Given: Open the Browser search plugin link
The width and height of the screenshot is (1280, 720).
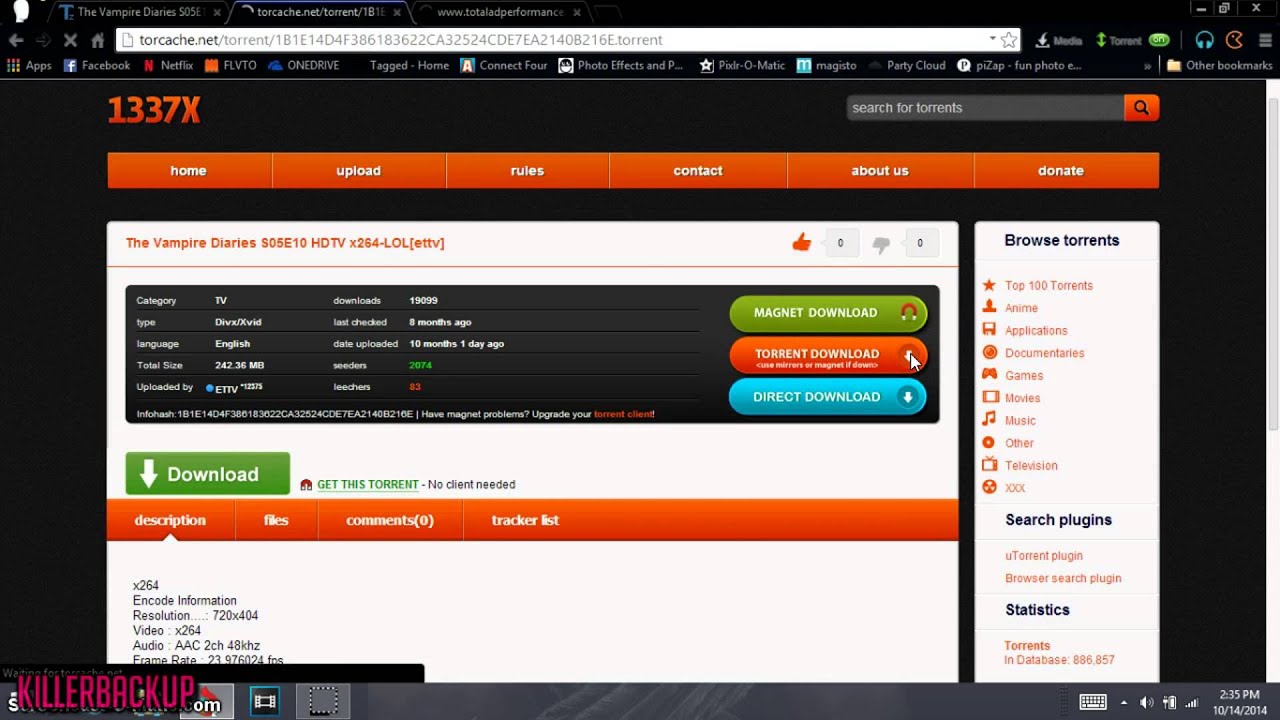Looking at the screenshot, I should (x=1063, y=578).
